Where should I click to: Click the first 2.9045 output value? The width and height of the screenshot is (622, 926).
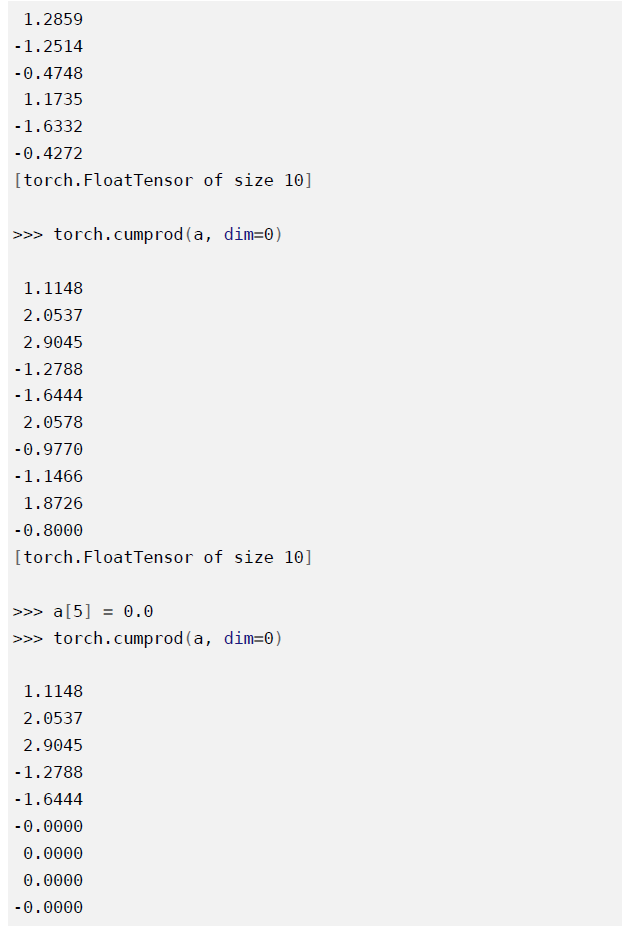[53, 342]
